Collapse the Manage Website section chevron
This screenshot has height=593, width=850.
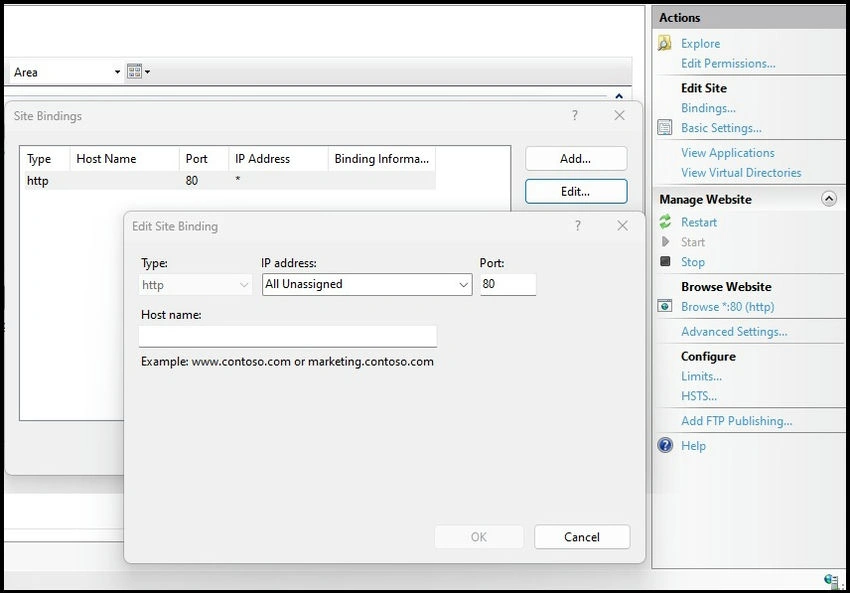(x=829, y=198)
